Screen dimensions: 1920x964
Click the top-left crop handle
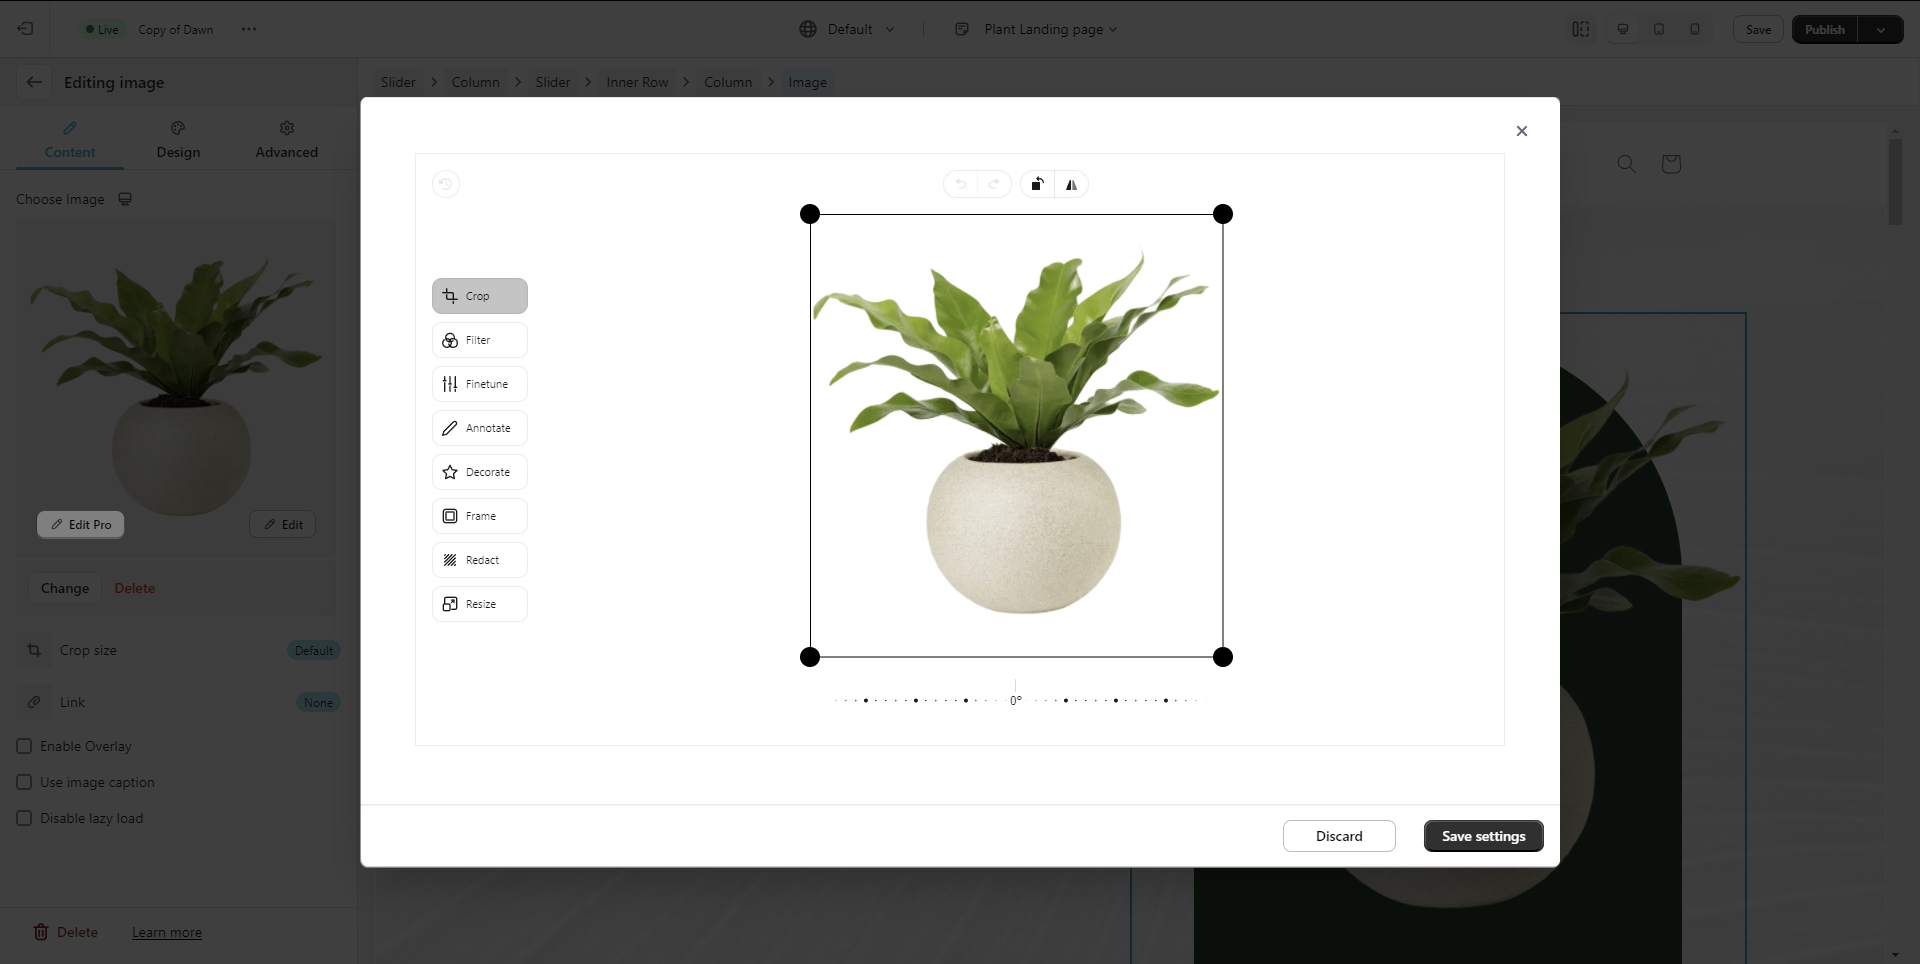(x=810, y=214)
